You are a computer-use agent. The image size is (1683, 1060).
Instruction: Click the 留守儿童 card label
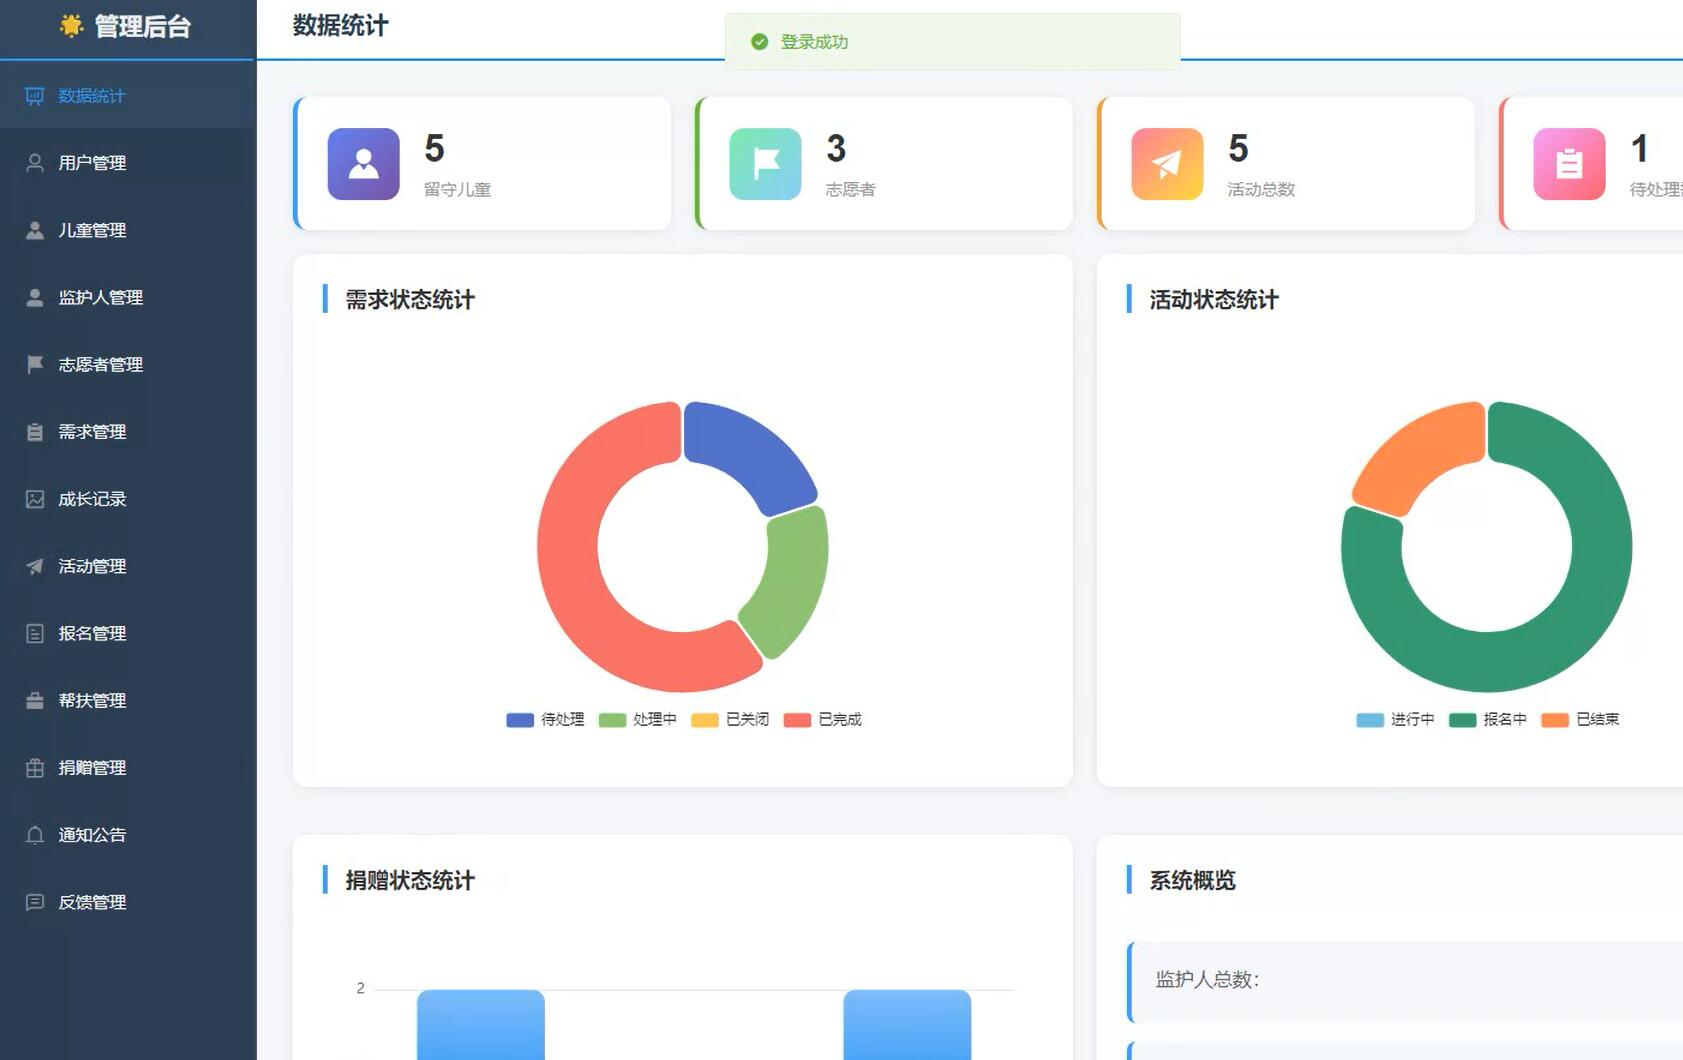457,189
